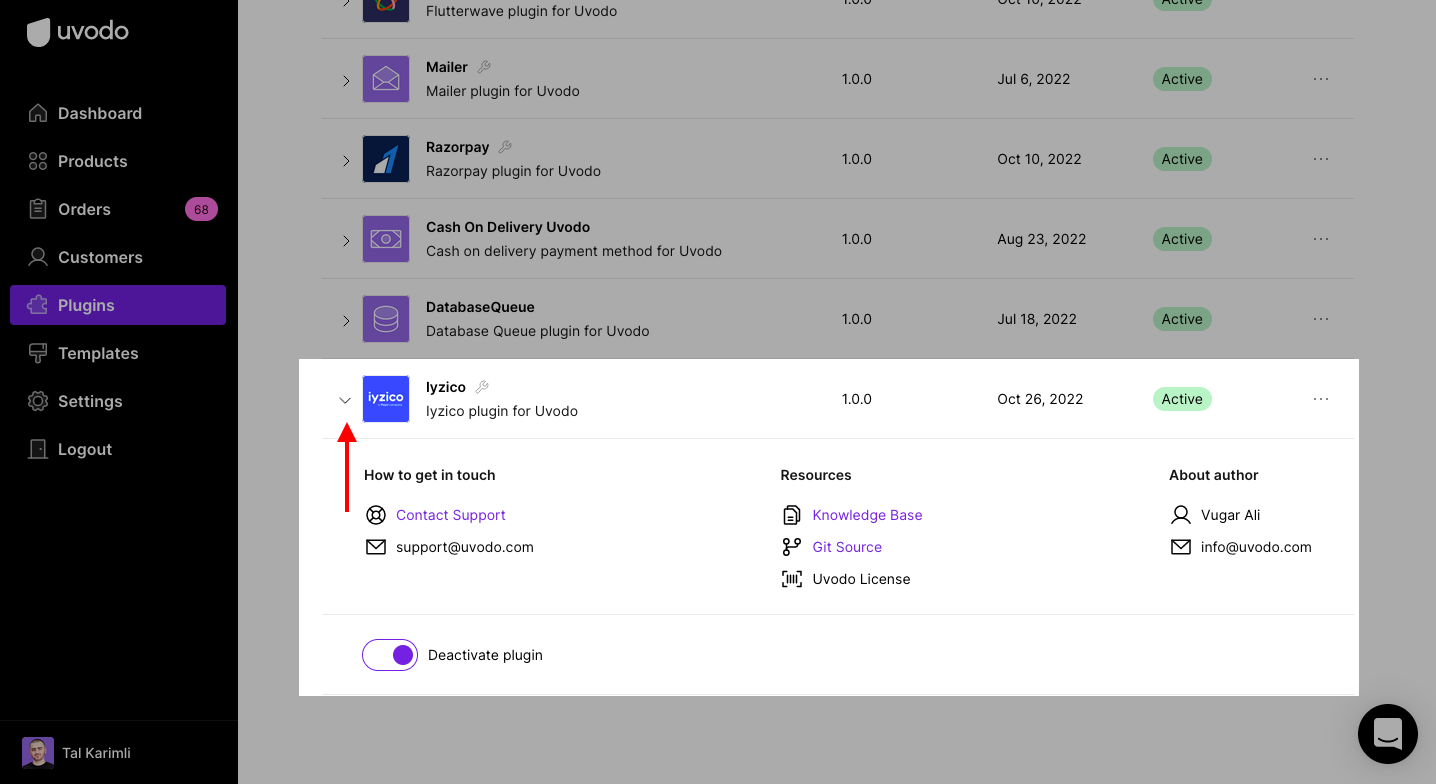Open Dashboard from the sidebar
The image size is (1436, 784).
(x=118, y=113)
